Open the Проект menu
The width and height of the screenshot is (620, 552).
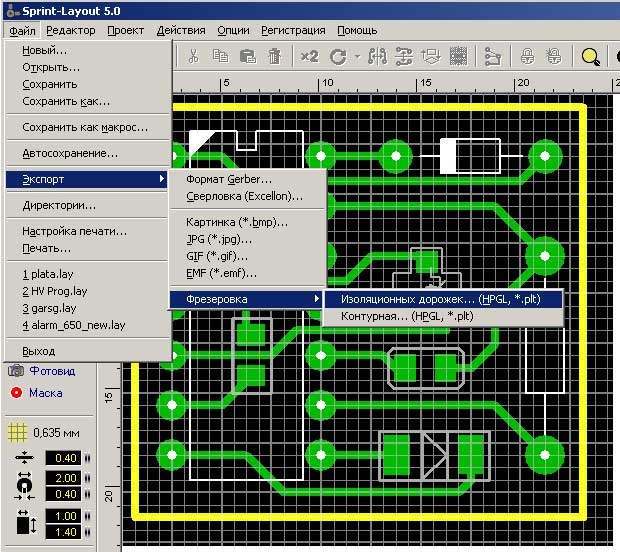126,30
